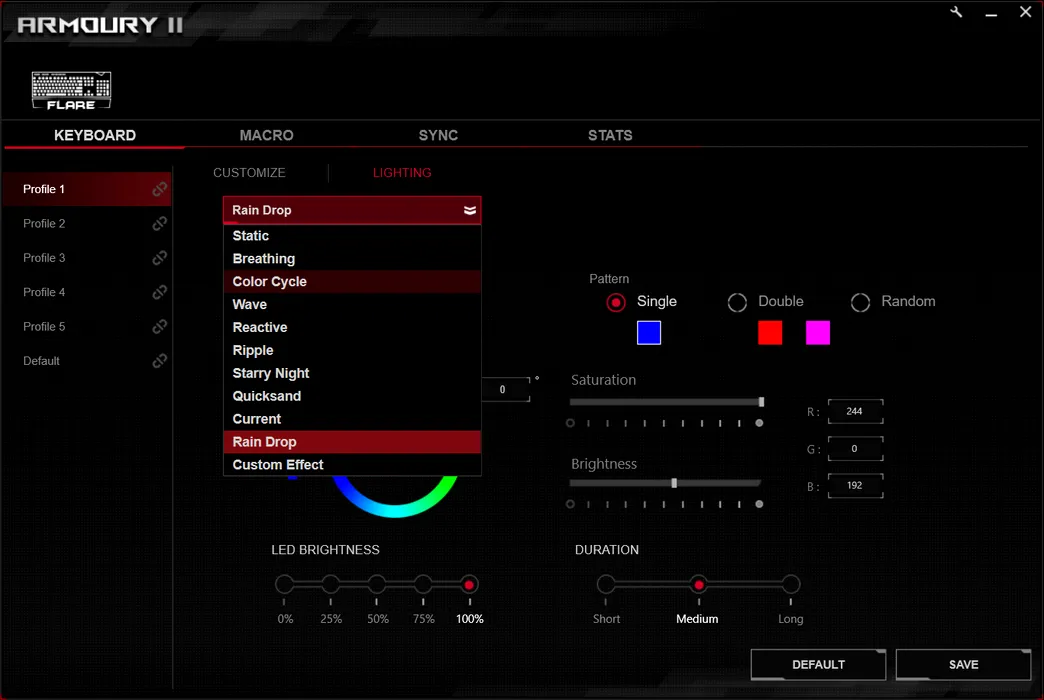The image size is (1044, 700).
Task: Click the R value input field
Action: 855,411
